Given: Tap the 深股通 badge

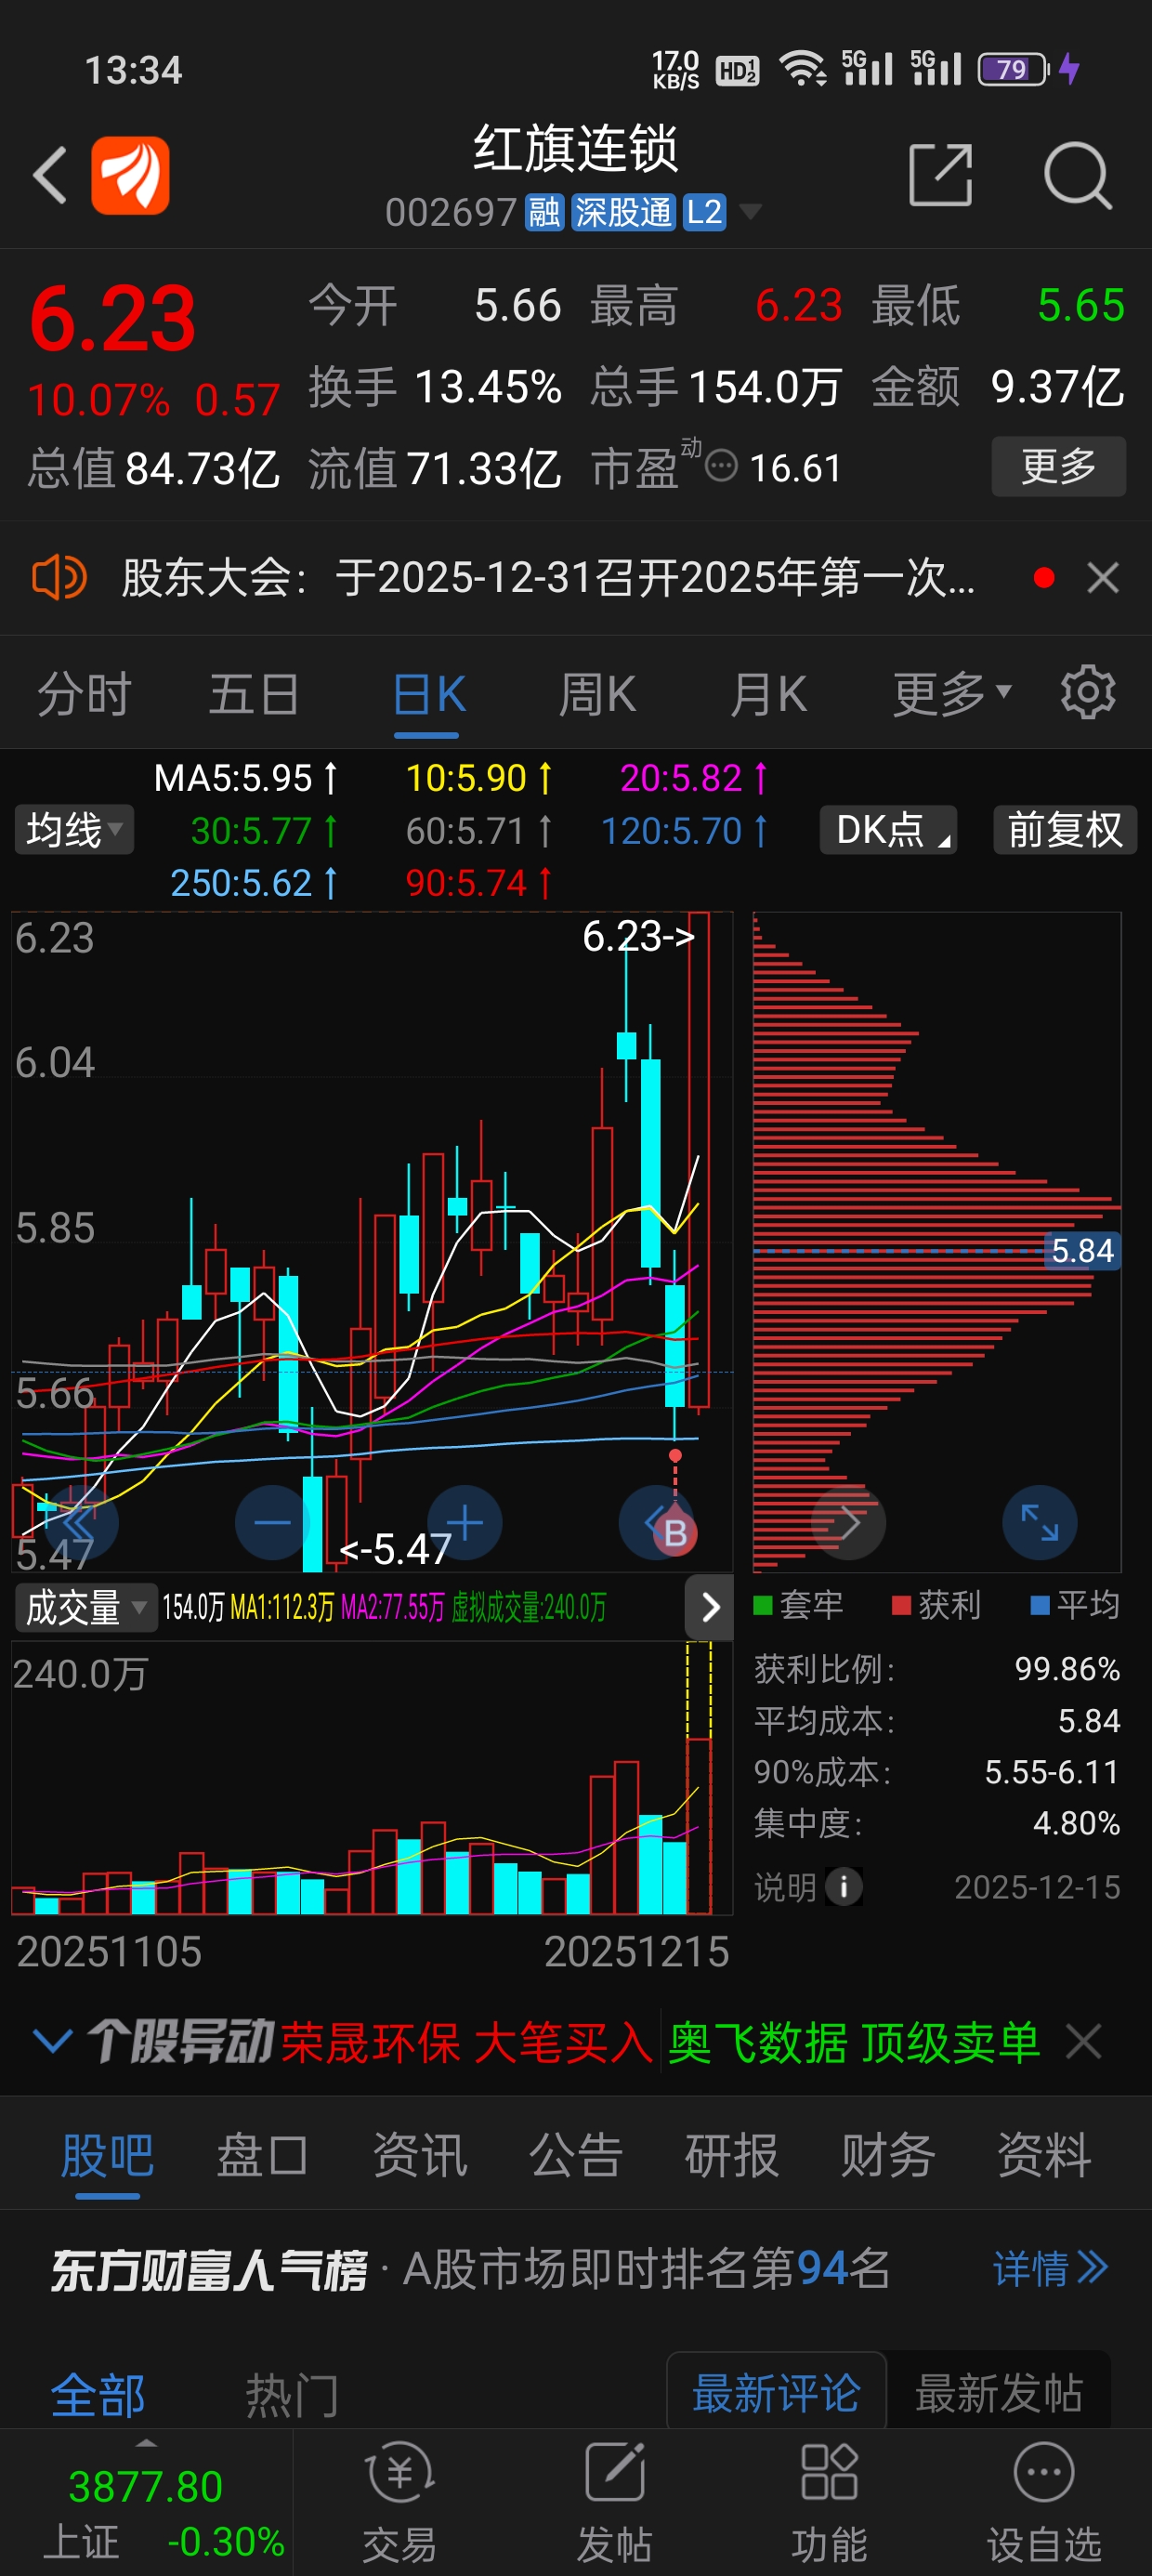Looking at the screenshot, I should pos(623,211).
